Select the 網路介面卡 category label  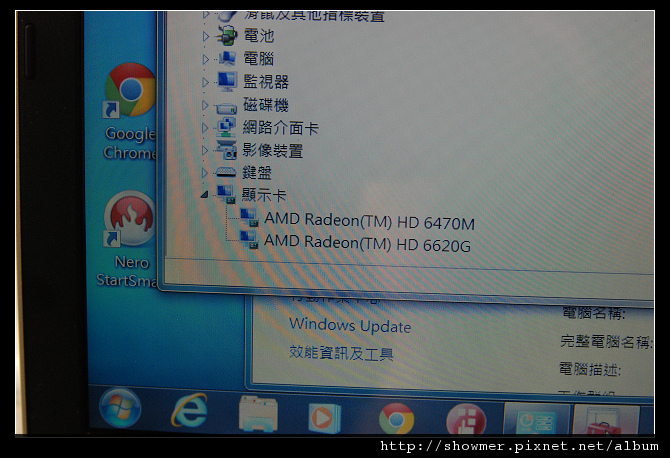(x=281, y=127)
